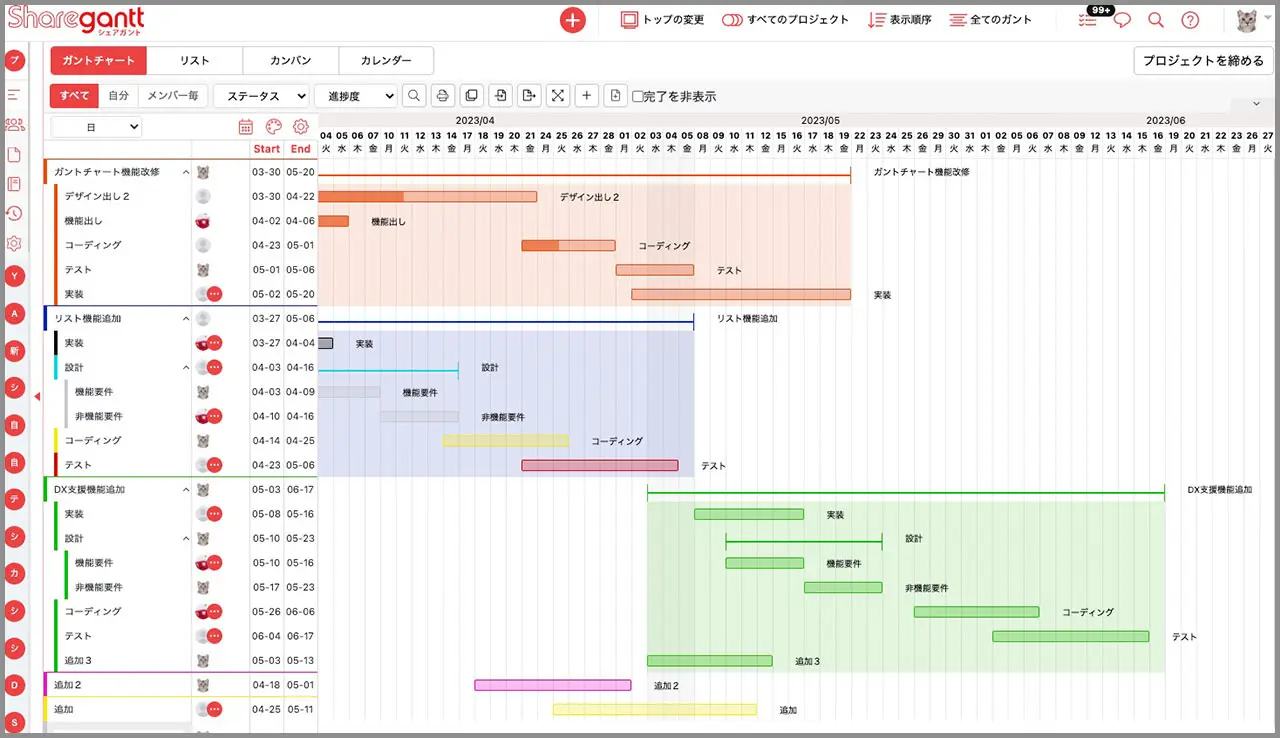1280x738 pixels.
Task: Select the メンバー毎 filter toggle
Action: 172,96
